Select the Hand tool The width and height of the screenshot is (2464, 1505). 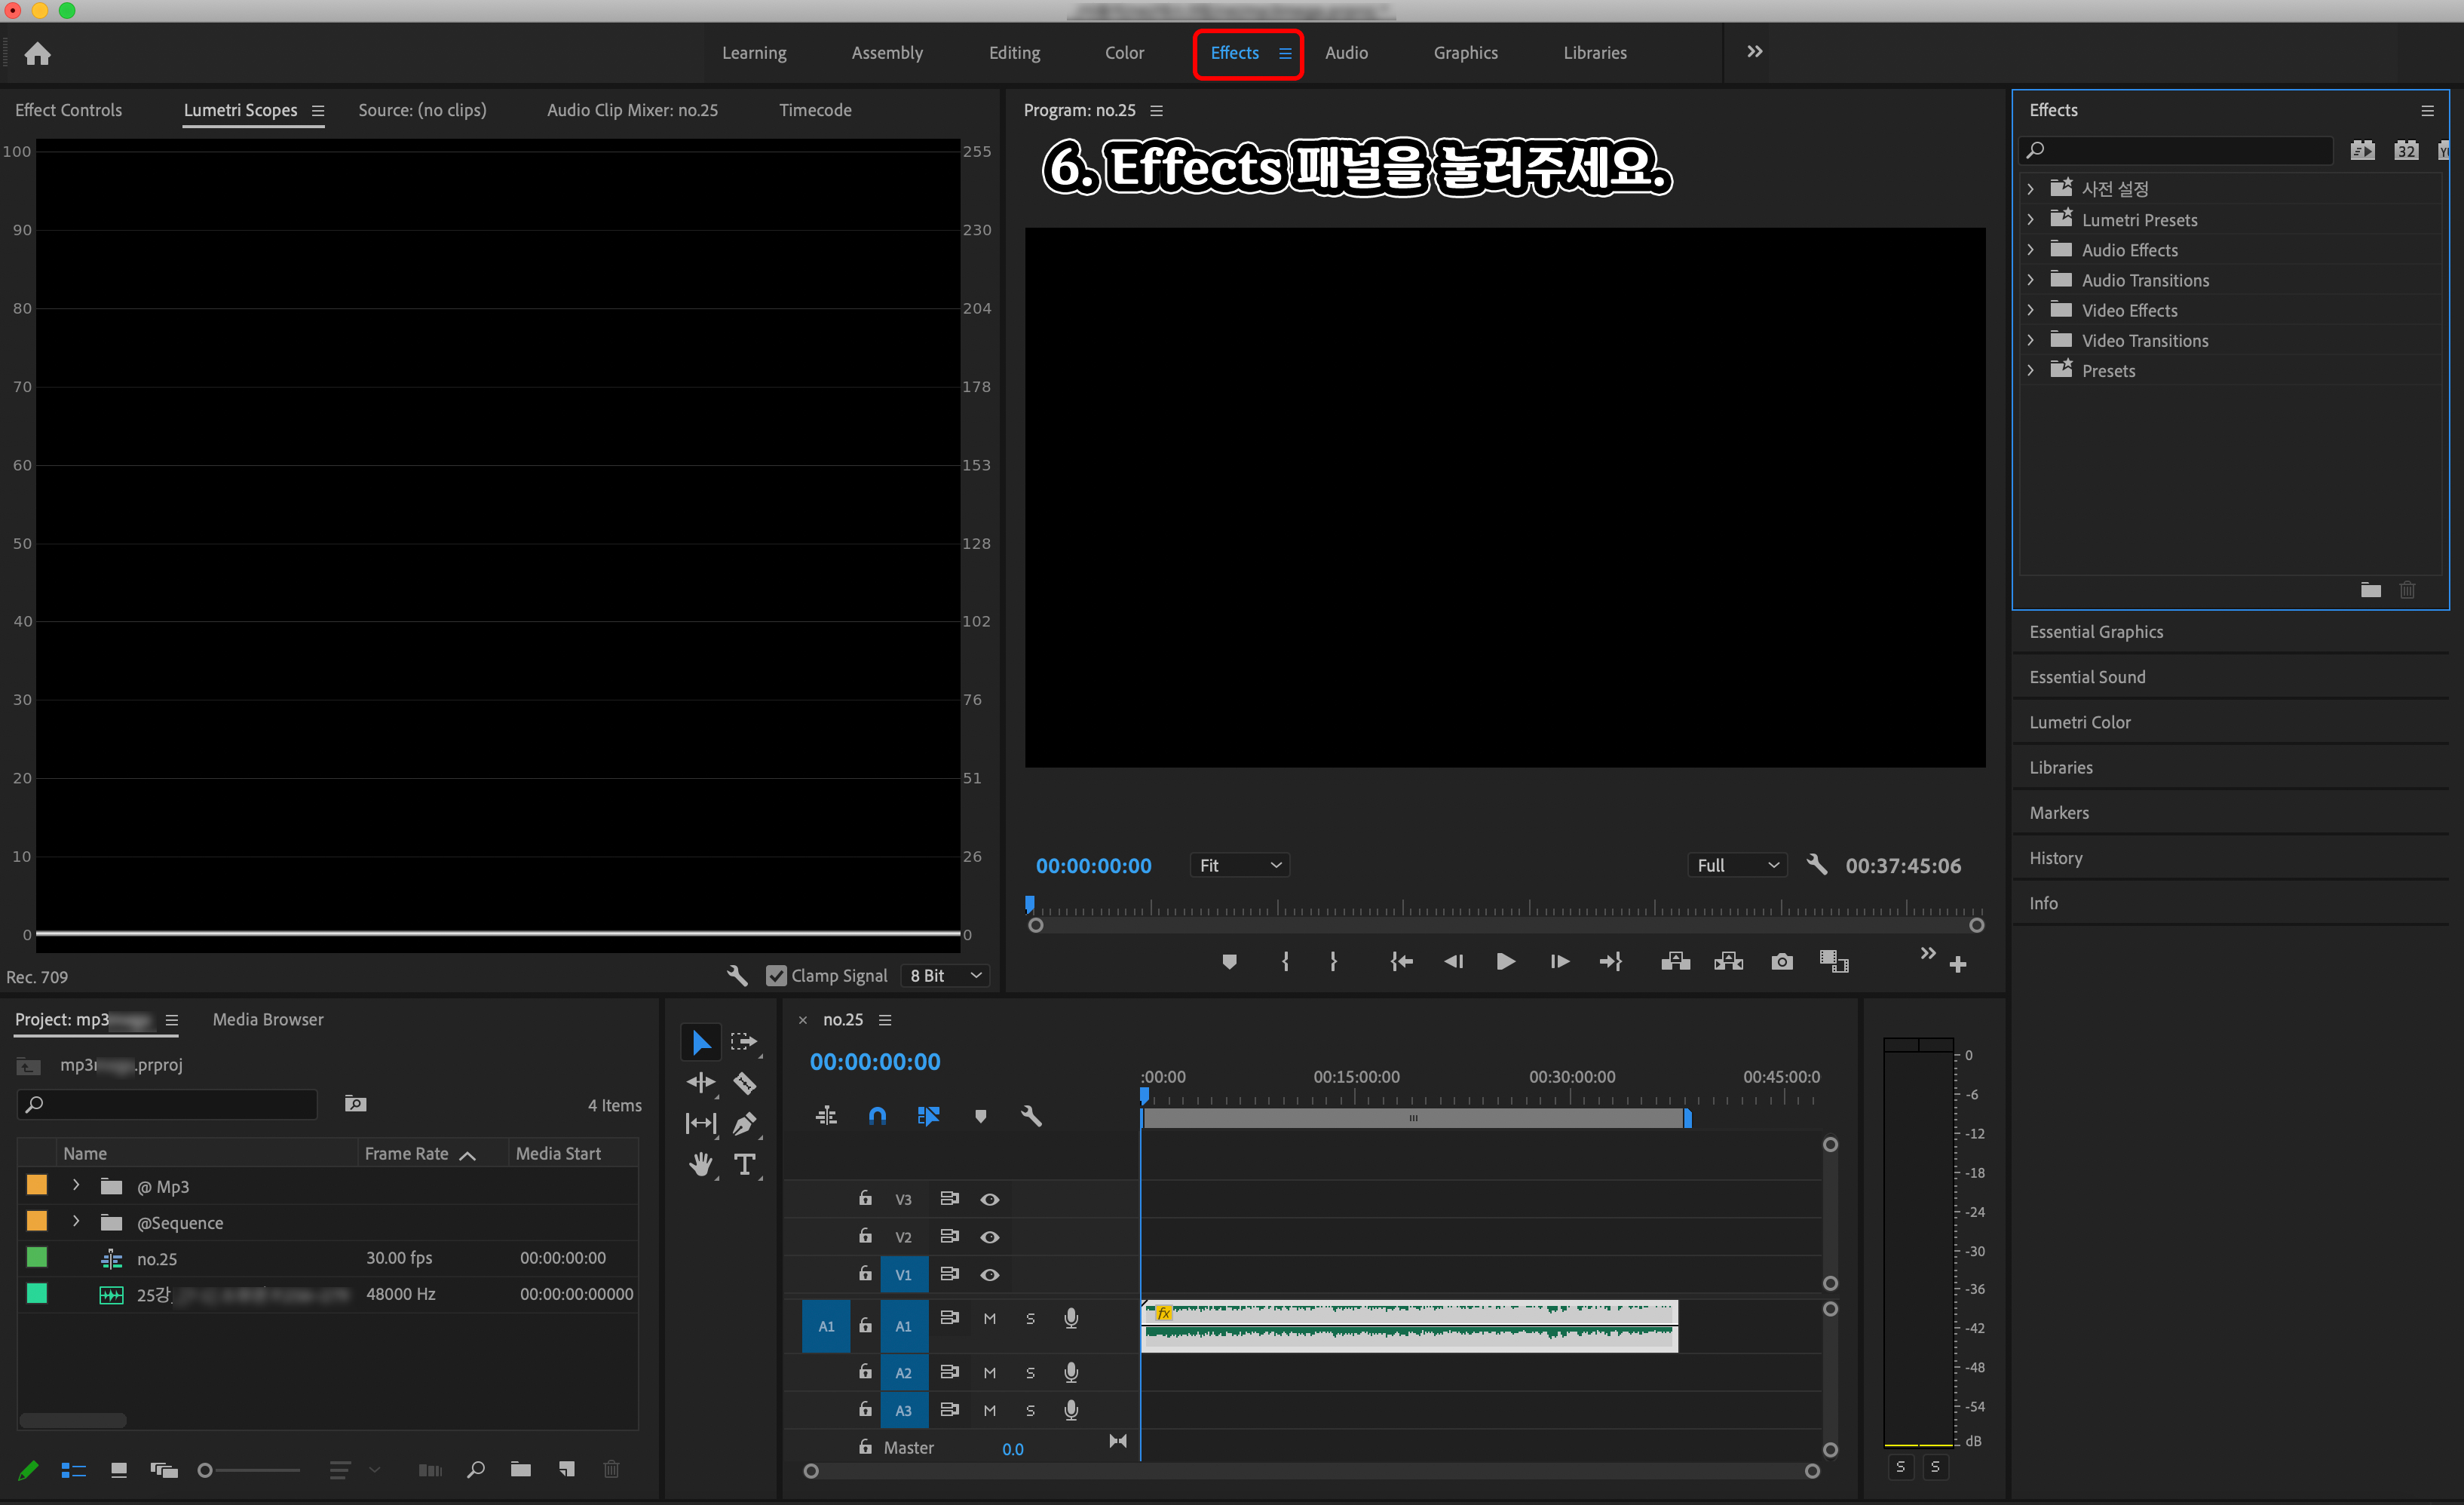coord(700,1164)
